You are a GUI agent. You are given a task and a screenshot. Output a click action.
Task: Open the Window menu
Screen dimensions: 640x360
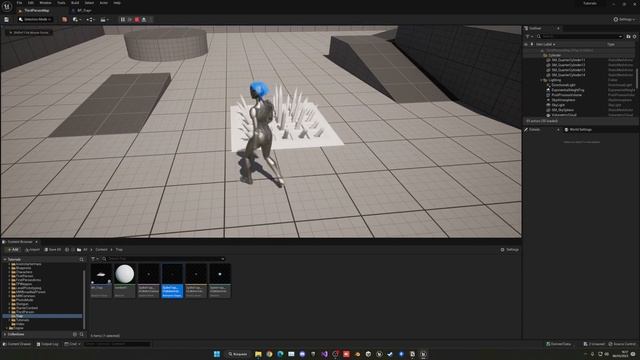pos(45,3)
